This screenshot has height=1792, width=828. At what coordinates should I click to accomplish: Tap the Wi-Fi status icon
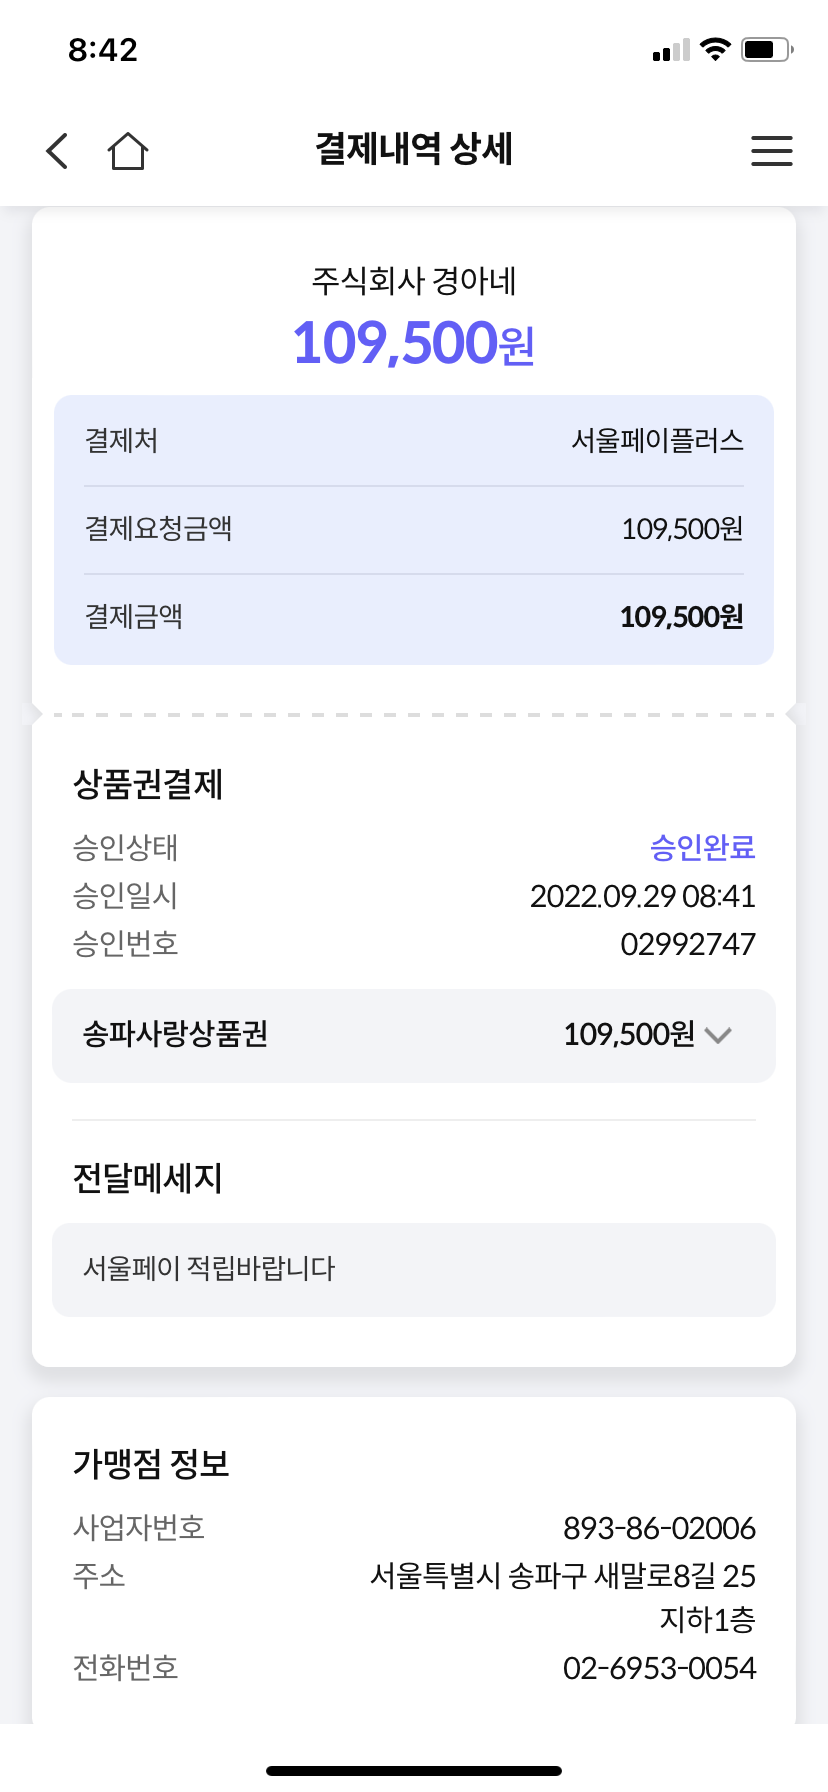pyautogui.click(x=715, y=49)
